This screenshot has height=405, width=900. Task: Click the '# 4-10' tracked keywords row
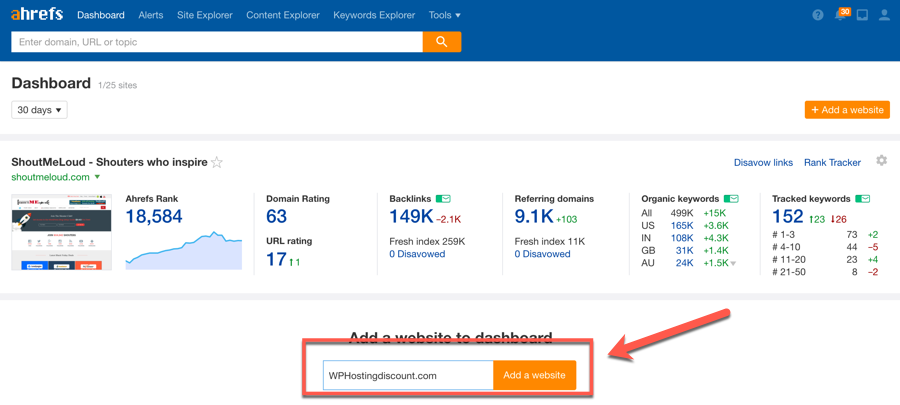tap(825, 247)
